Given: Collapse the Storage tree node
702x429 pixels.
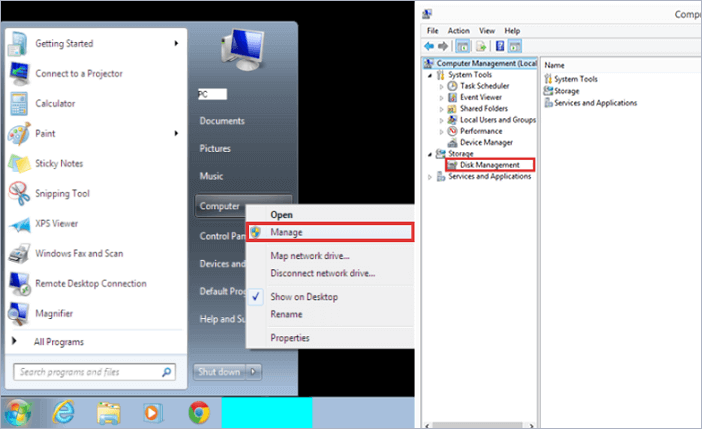Looking at the screenshot, I should pyautogui.click(x=430, y=154).
